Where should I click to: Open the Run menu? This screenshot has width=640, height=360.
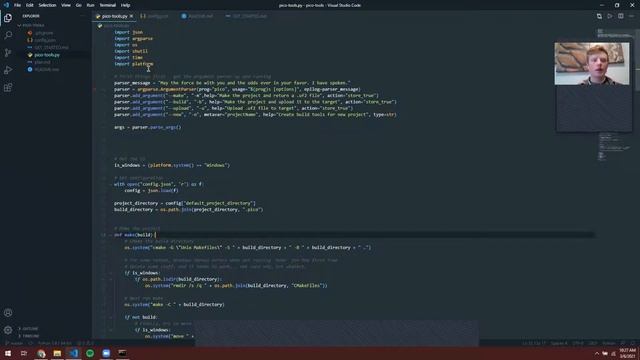coord(90,5)
